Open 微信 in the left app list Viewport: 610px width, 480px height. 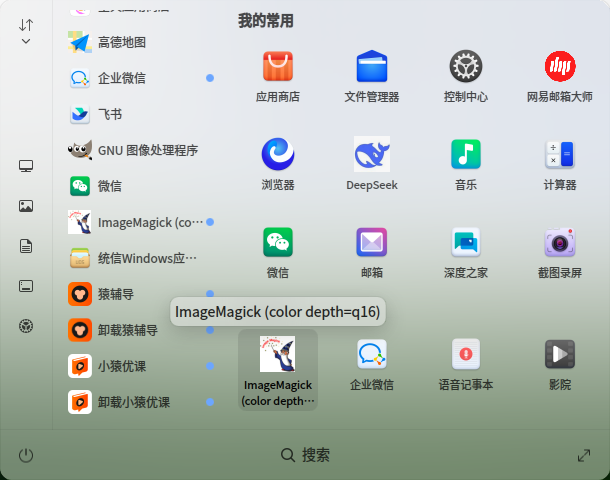click(x=140, y=186)
